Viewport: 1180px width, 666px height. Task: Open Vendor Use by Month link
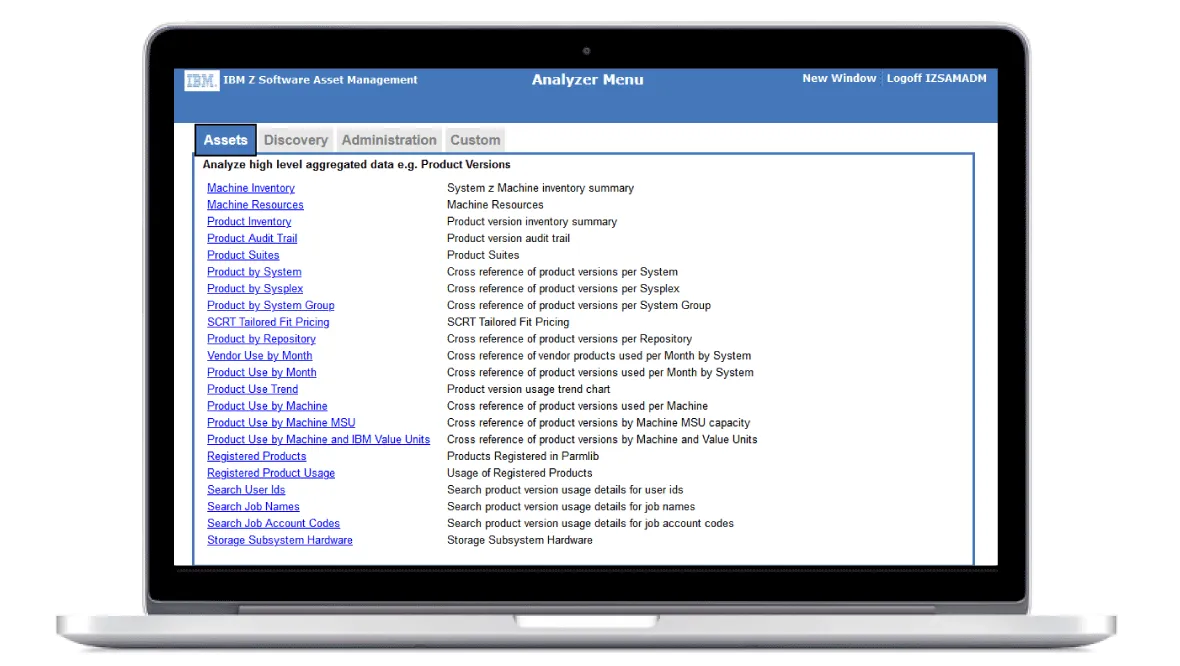pyautogui.click(x=260, y=356)
